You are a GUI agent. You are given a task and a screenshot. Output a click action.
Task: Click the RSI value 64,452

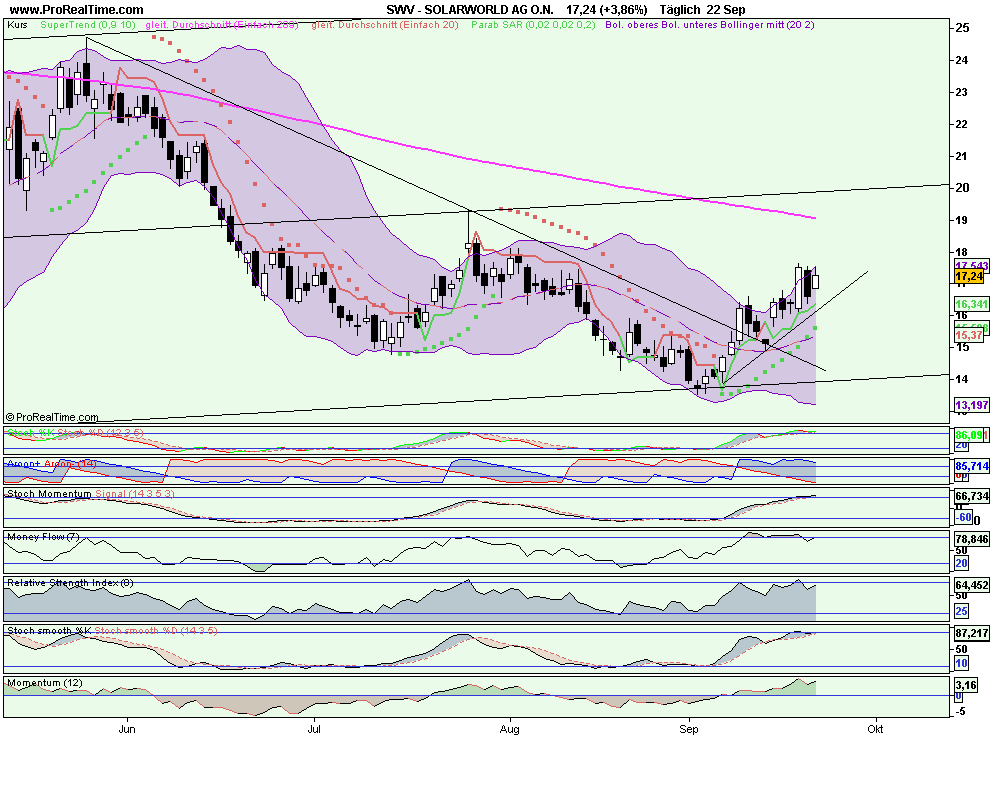tap(971, 585)
